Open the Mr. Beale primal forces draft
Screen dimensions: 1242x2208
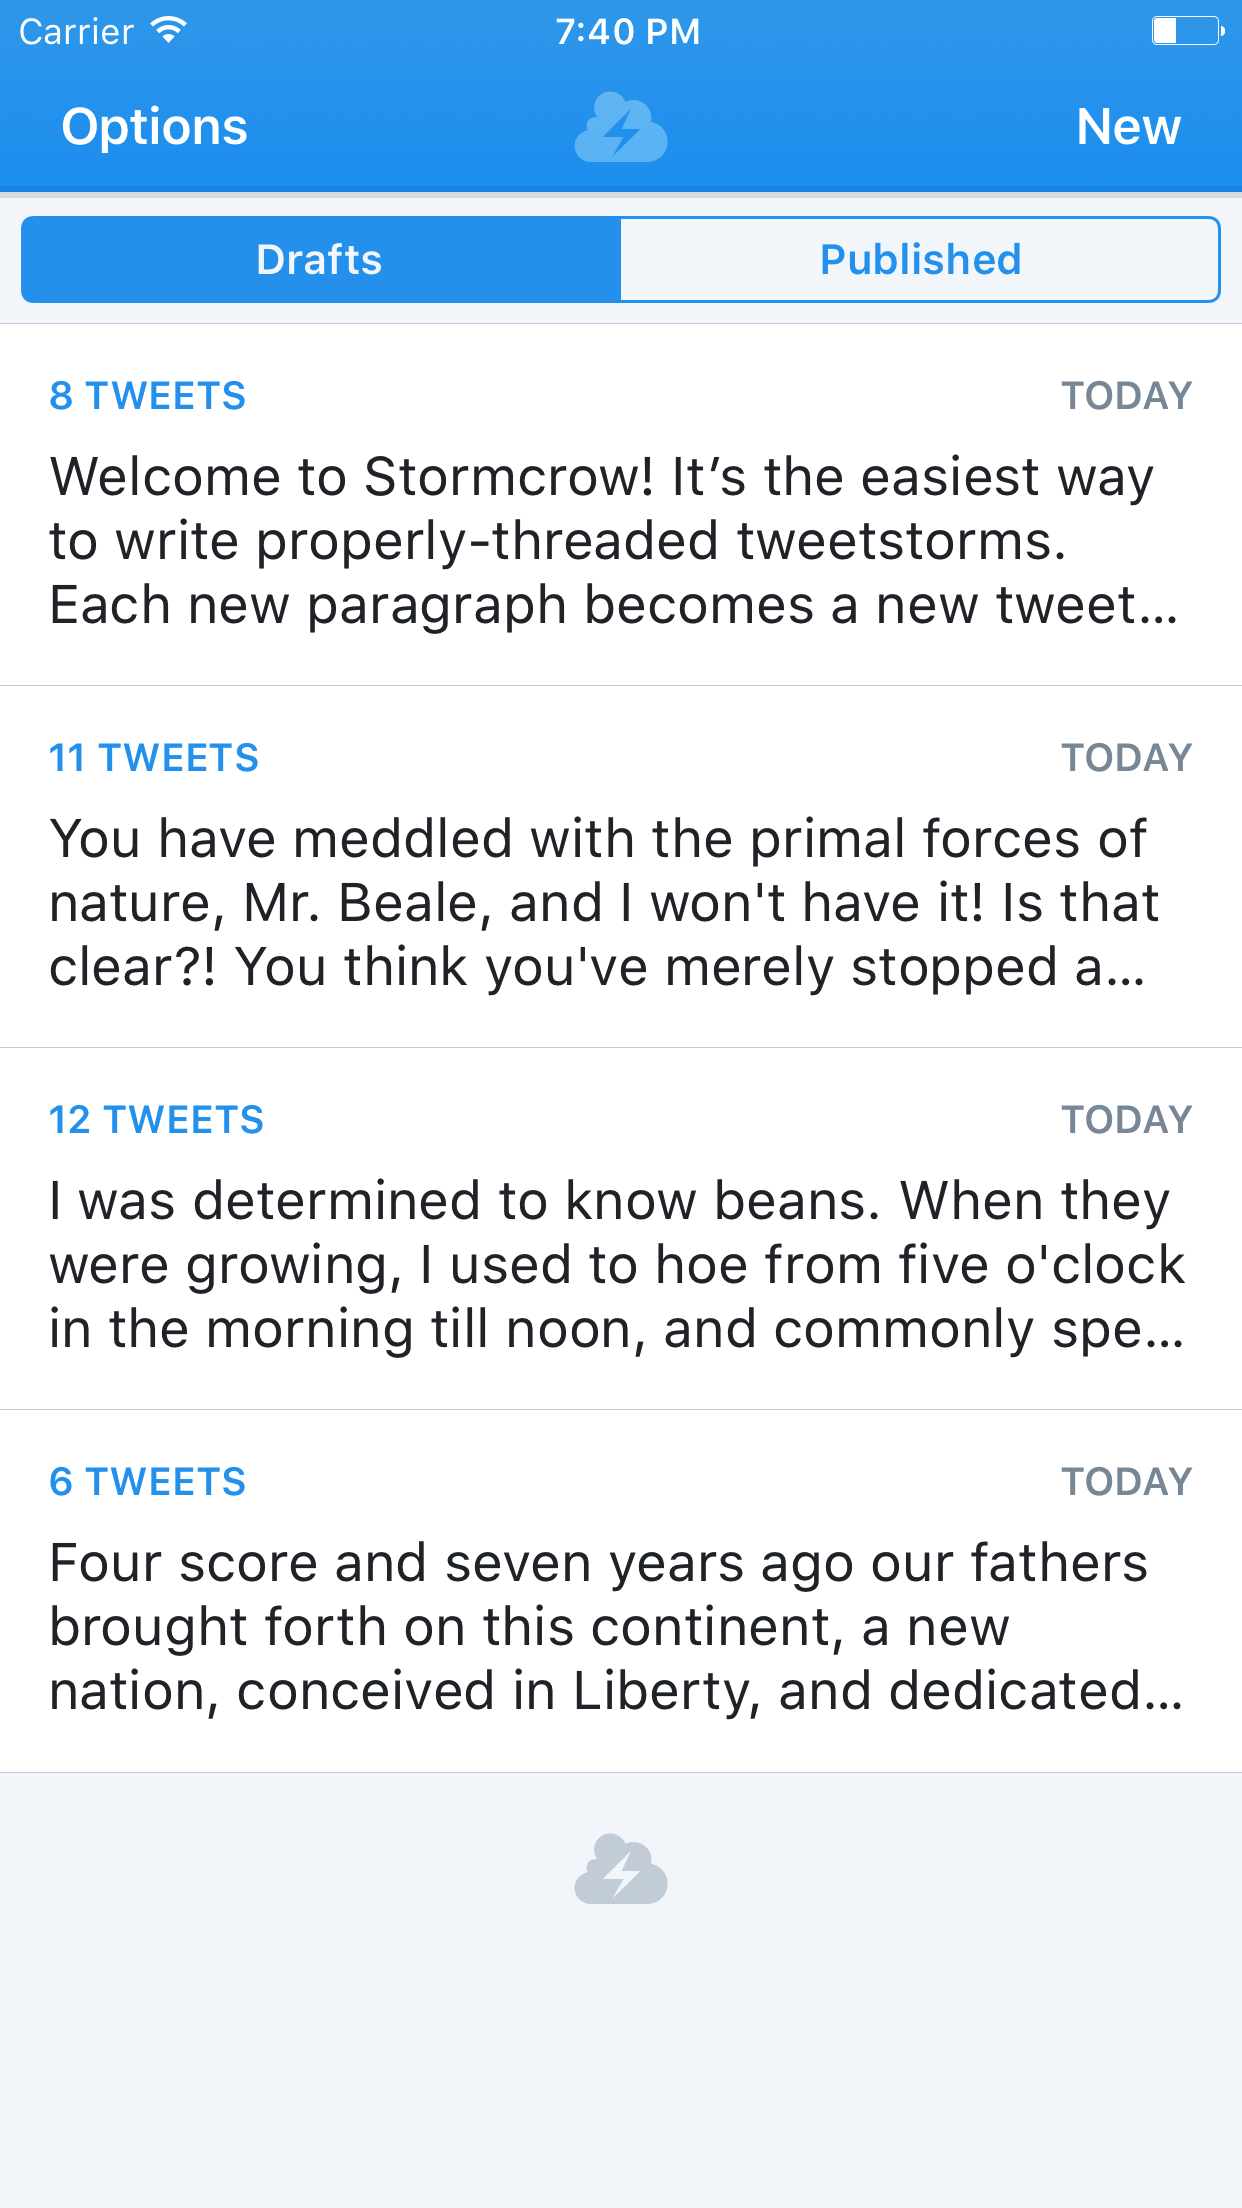(621, 867)
